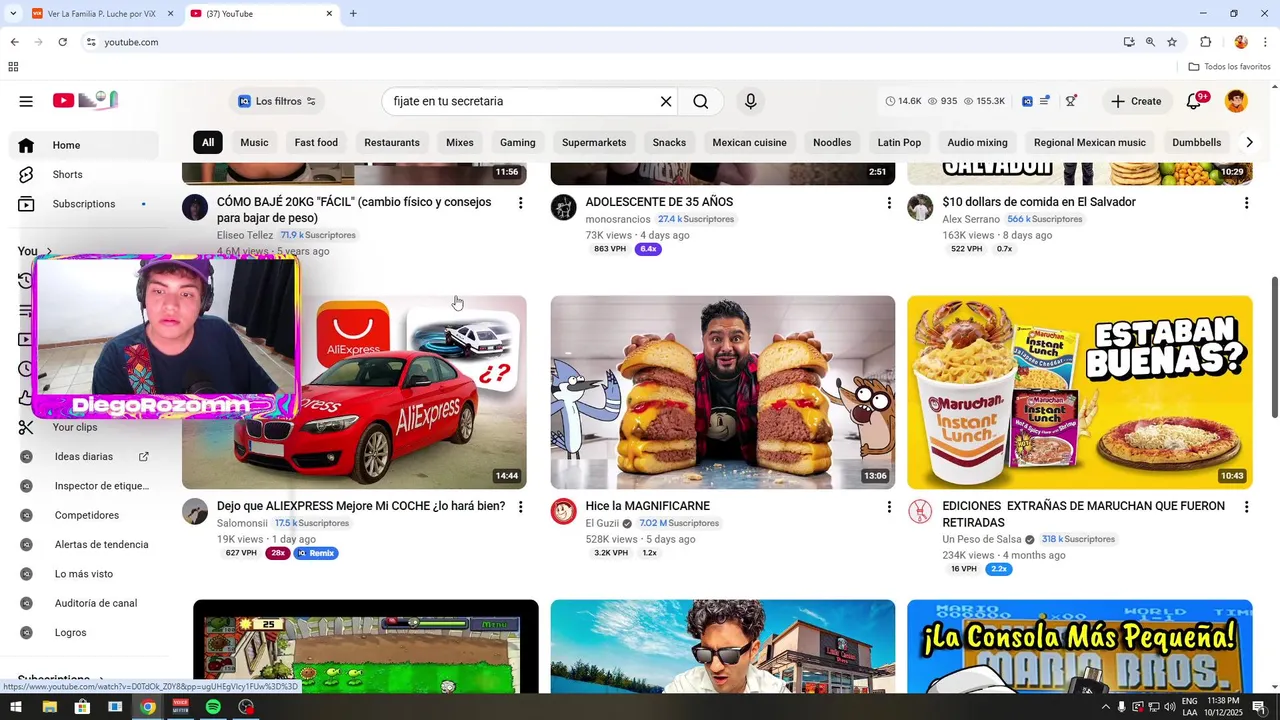Click the vidIQ list icon in header
Viewport: 1280px width, 720px height.
[1045, 101]
